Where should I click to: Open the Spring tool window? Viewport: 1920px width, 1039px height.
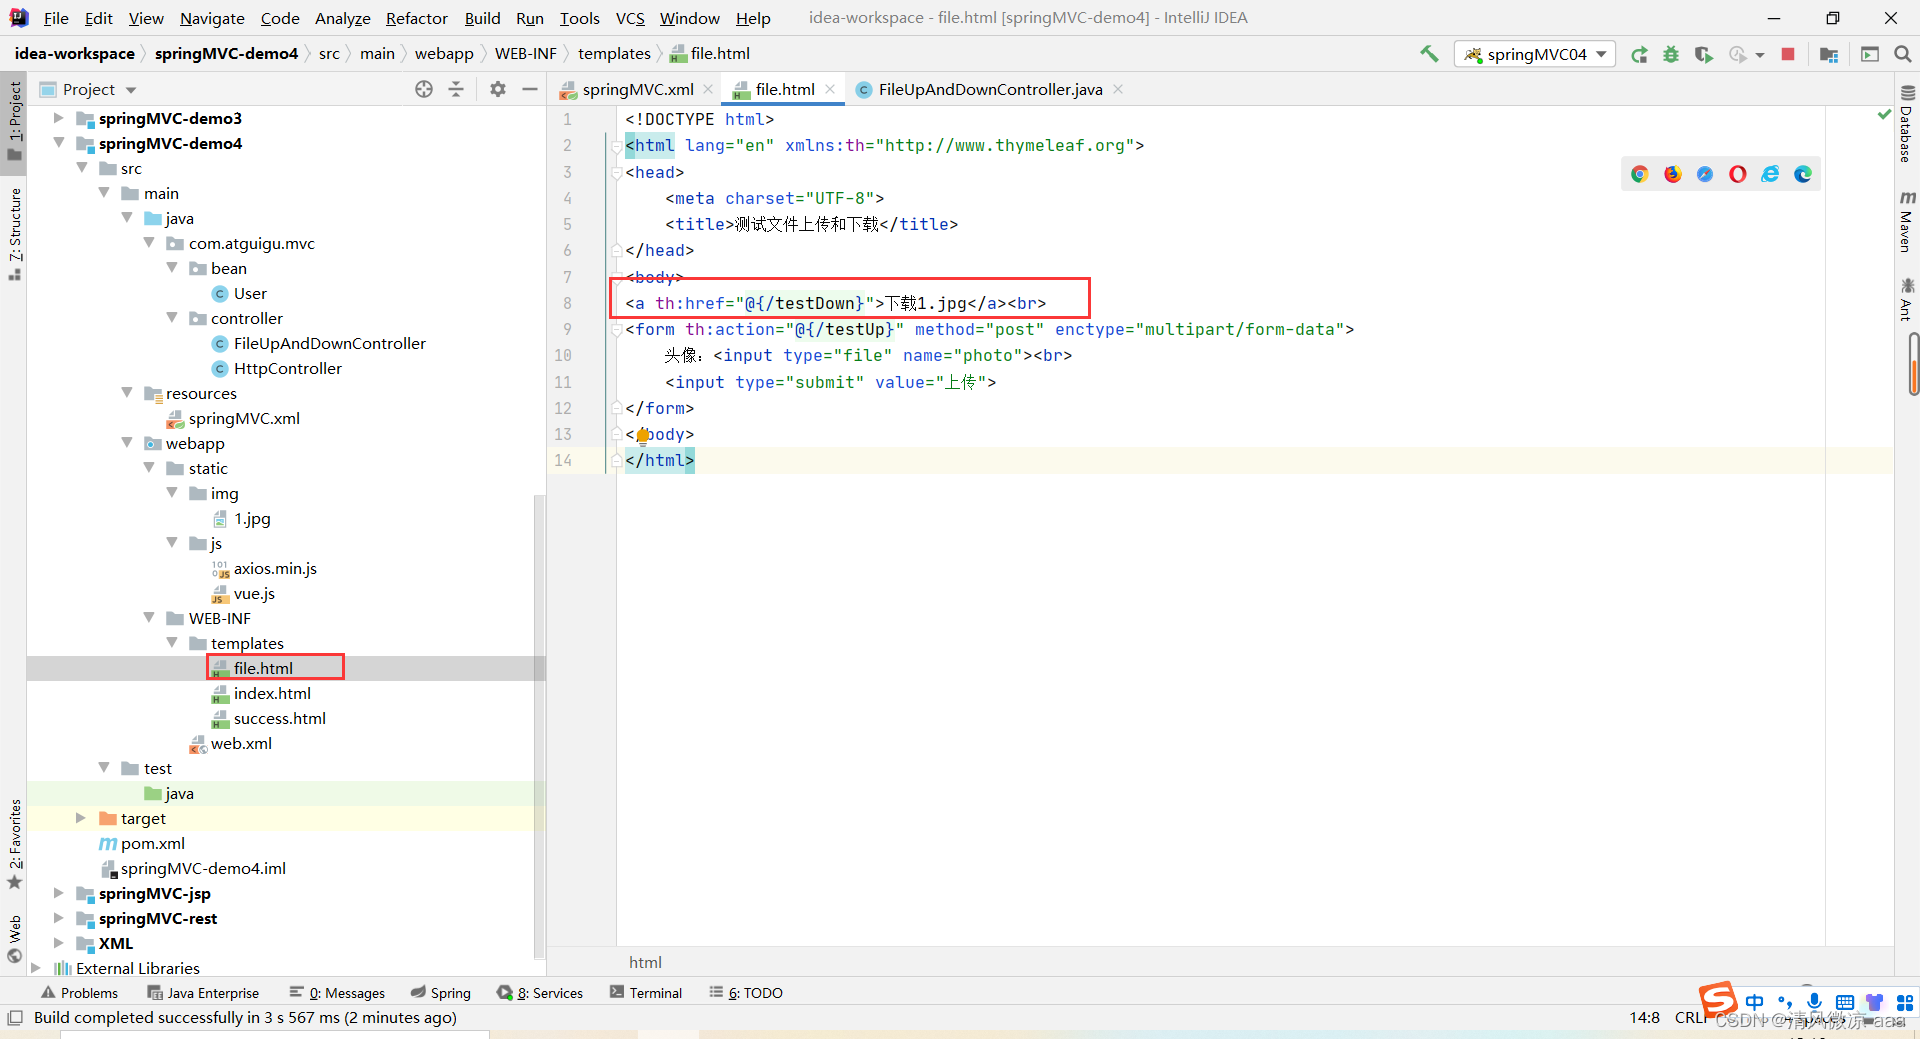click(x=441, y=993)
